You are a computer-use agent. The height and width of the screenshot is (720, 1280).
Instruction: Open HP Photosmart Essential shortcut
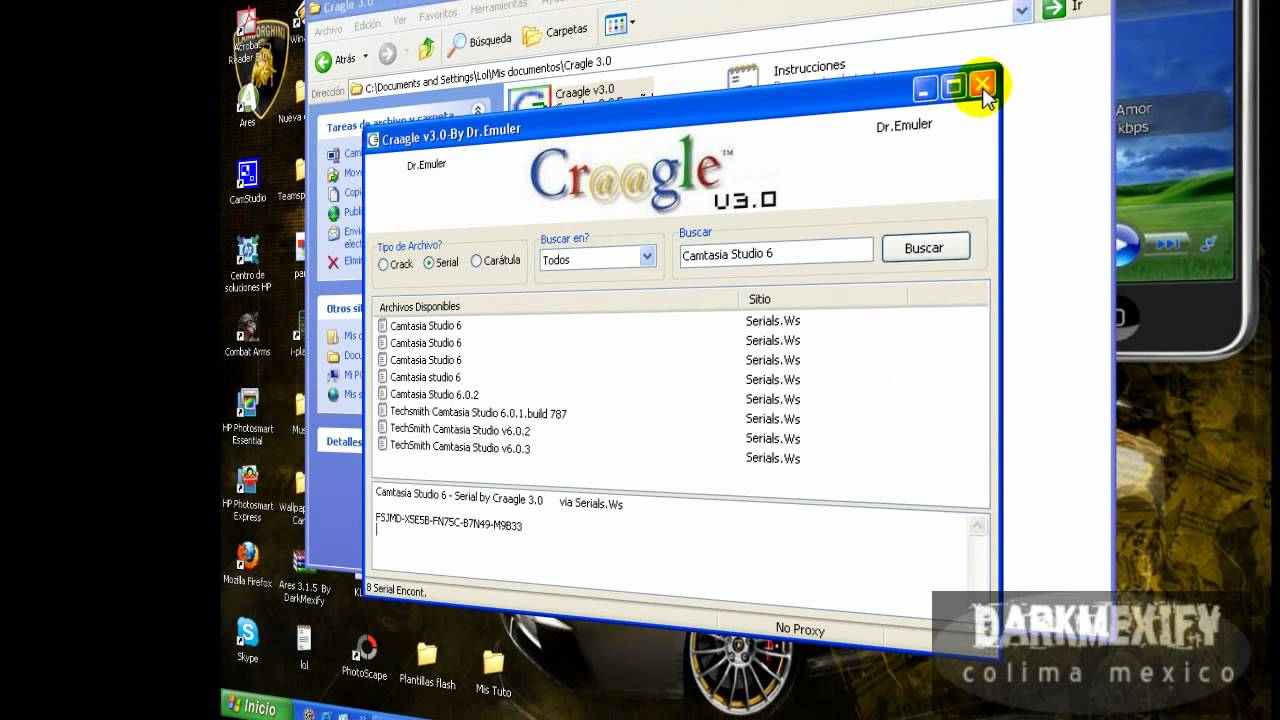pyautogui.click(x=247, y=417)
